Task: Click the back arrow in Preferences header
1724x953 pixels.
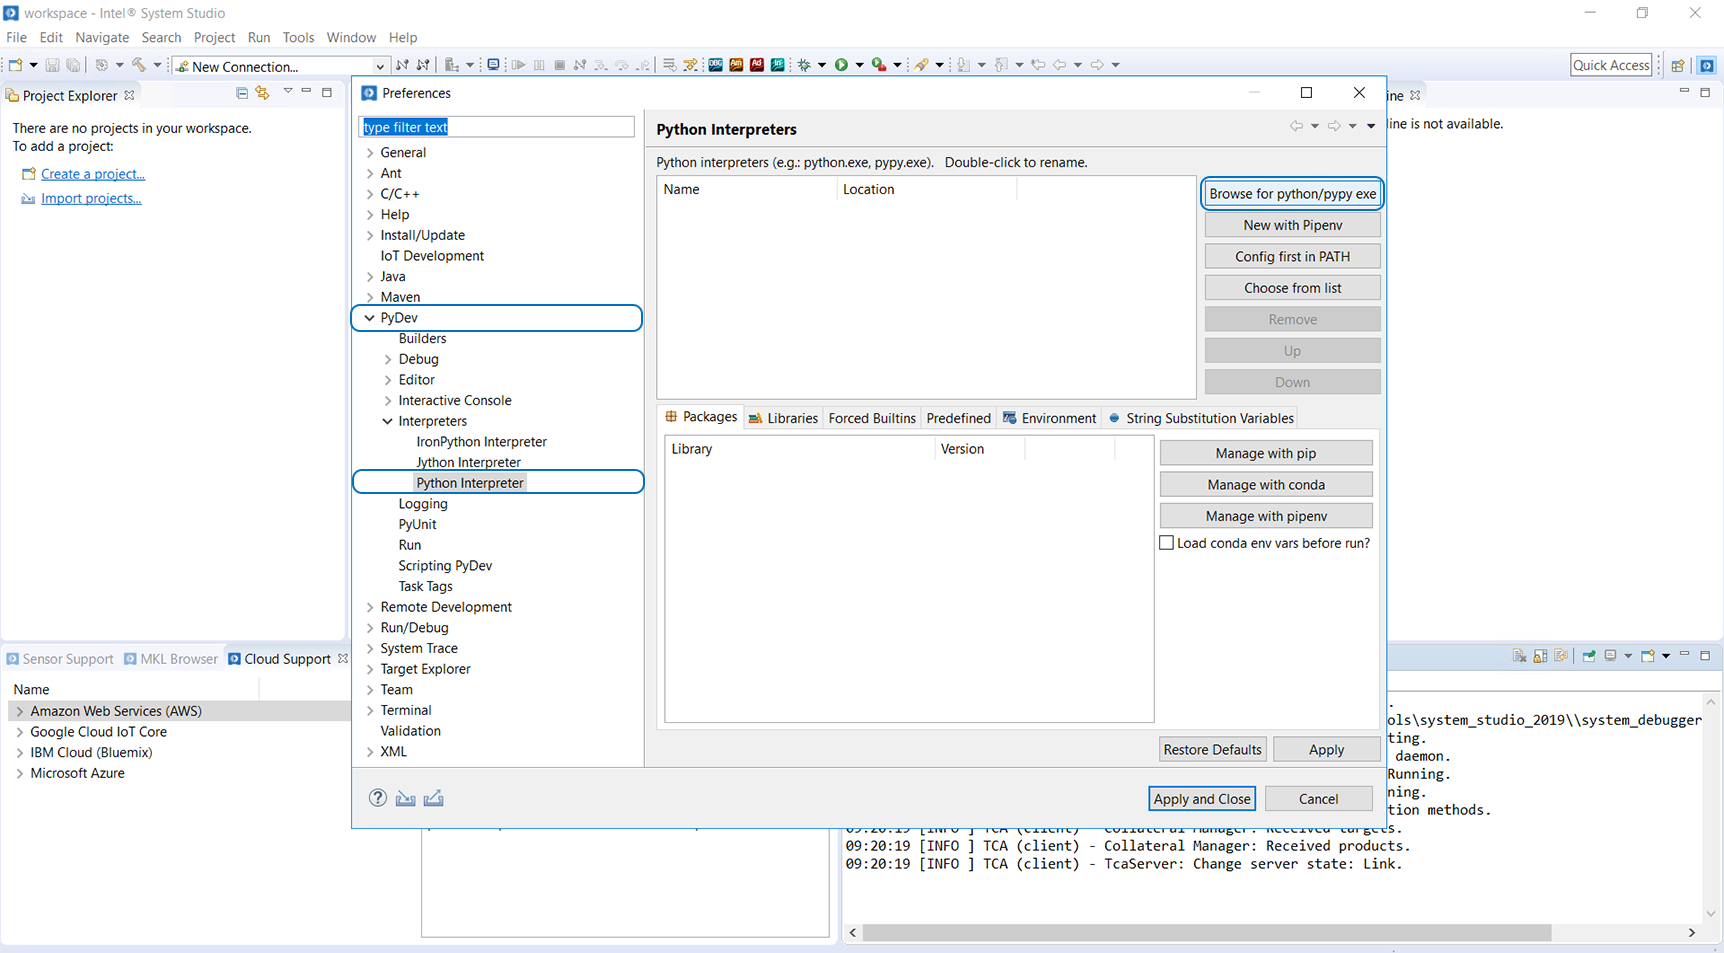Action: coord(1296,126)
